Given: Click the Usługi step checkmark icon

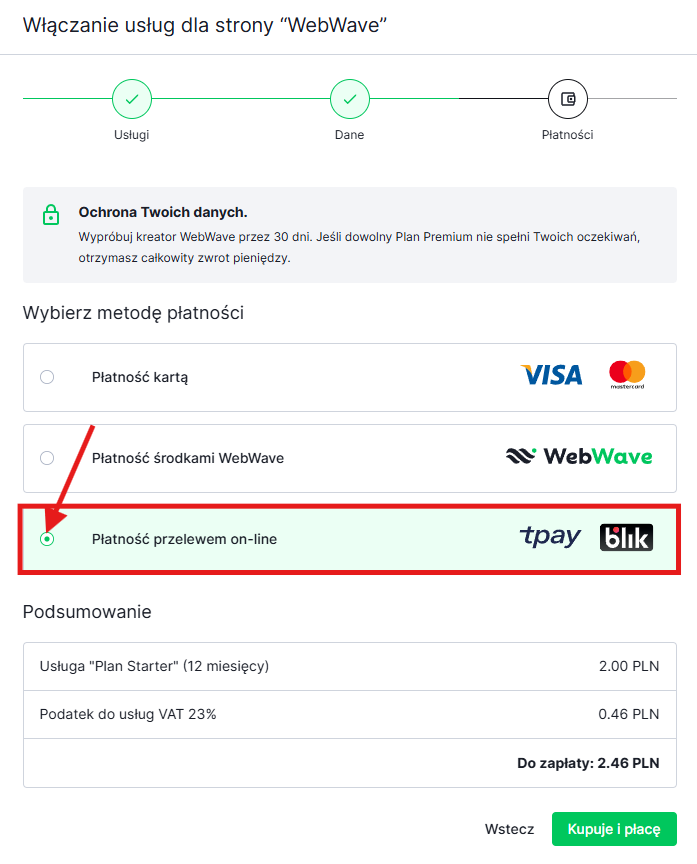Looking at the screenshot, I should point(132,99).
